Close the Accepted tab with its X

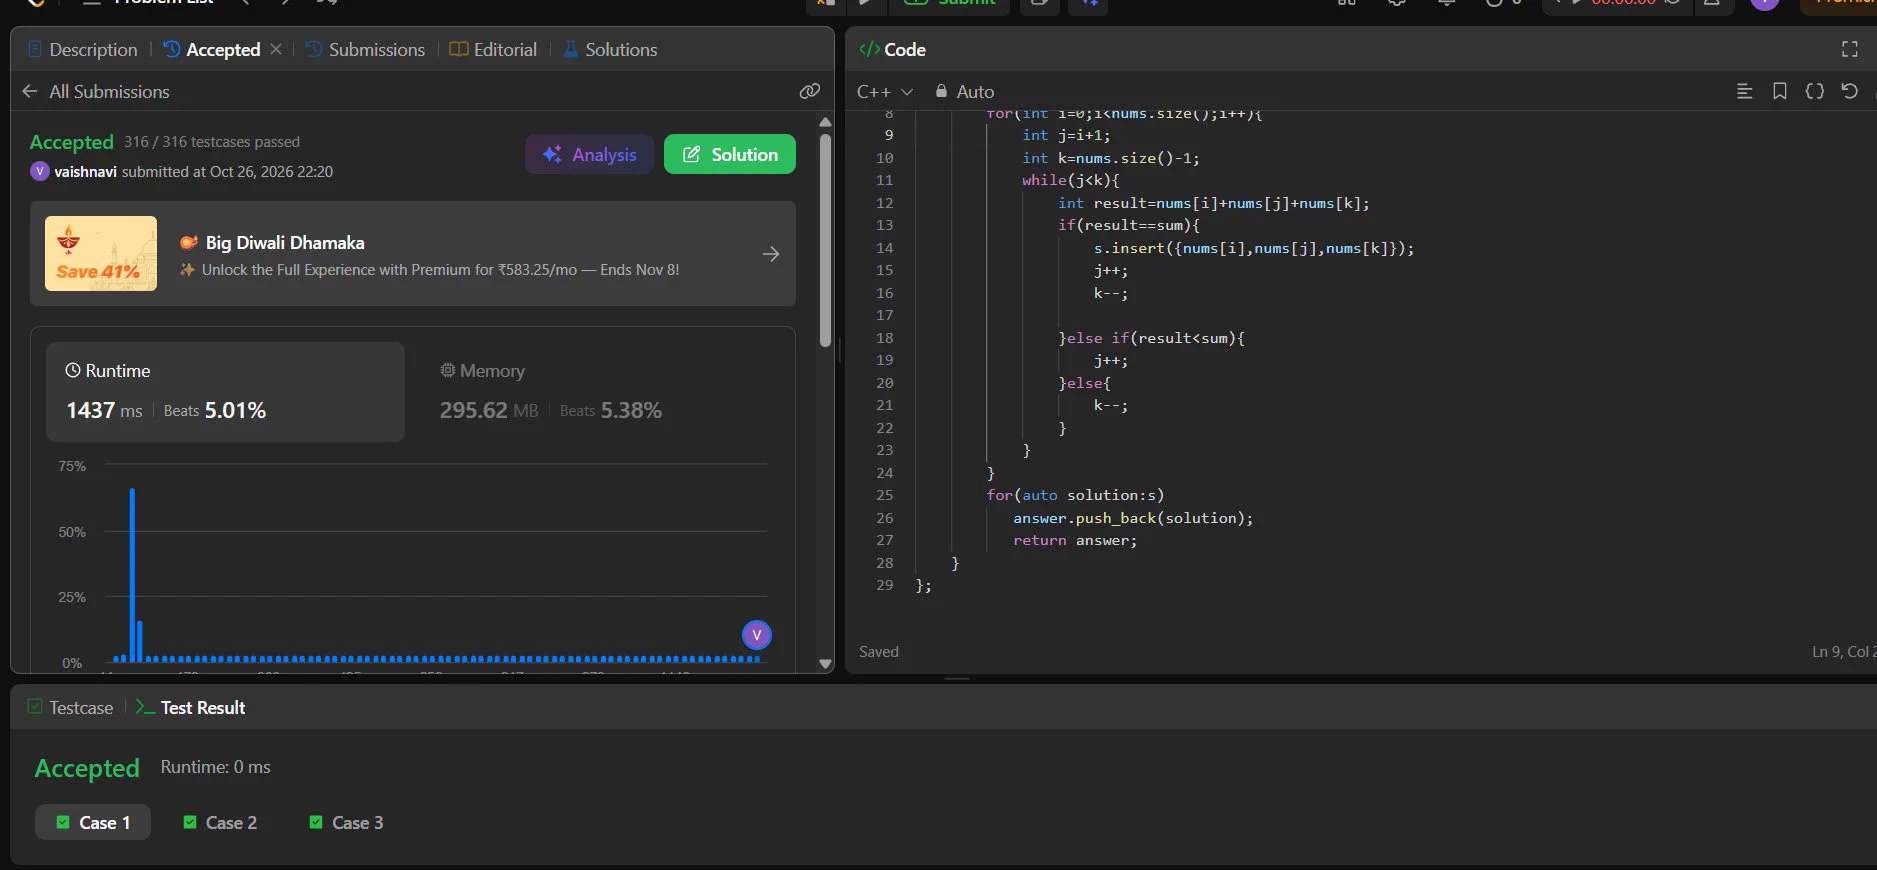[x=276, y=49]
